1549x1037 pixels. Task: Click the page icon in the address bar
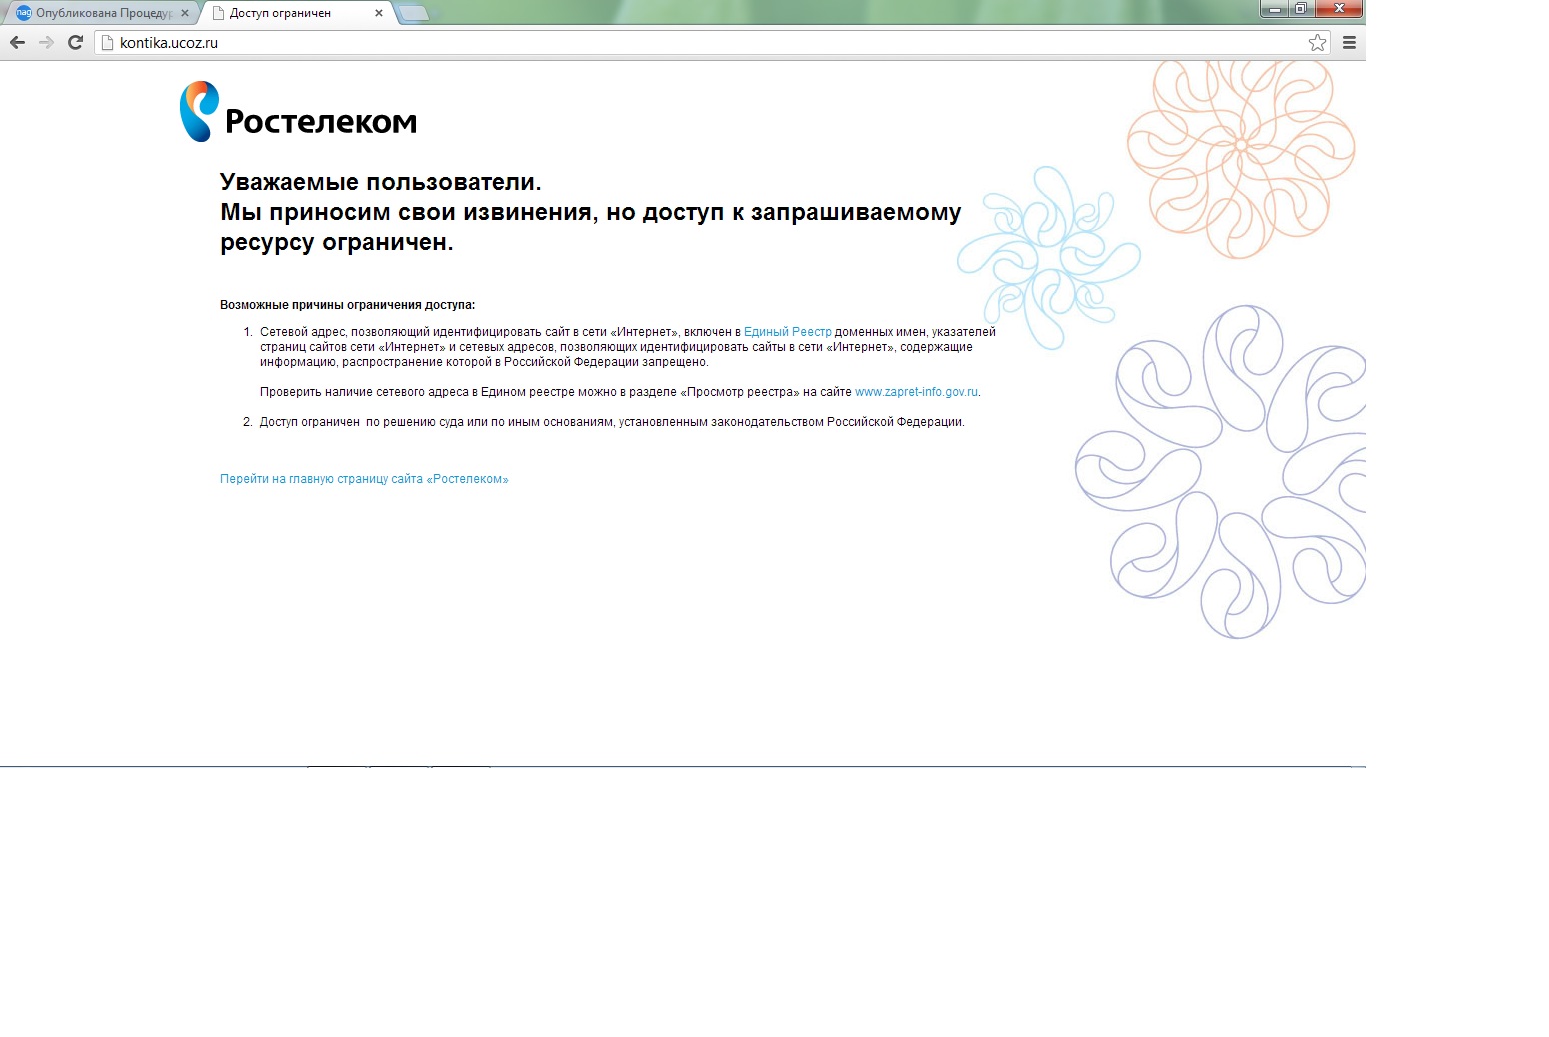tap(108, 43)
